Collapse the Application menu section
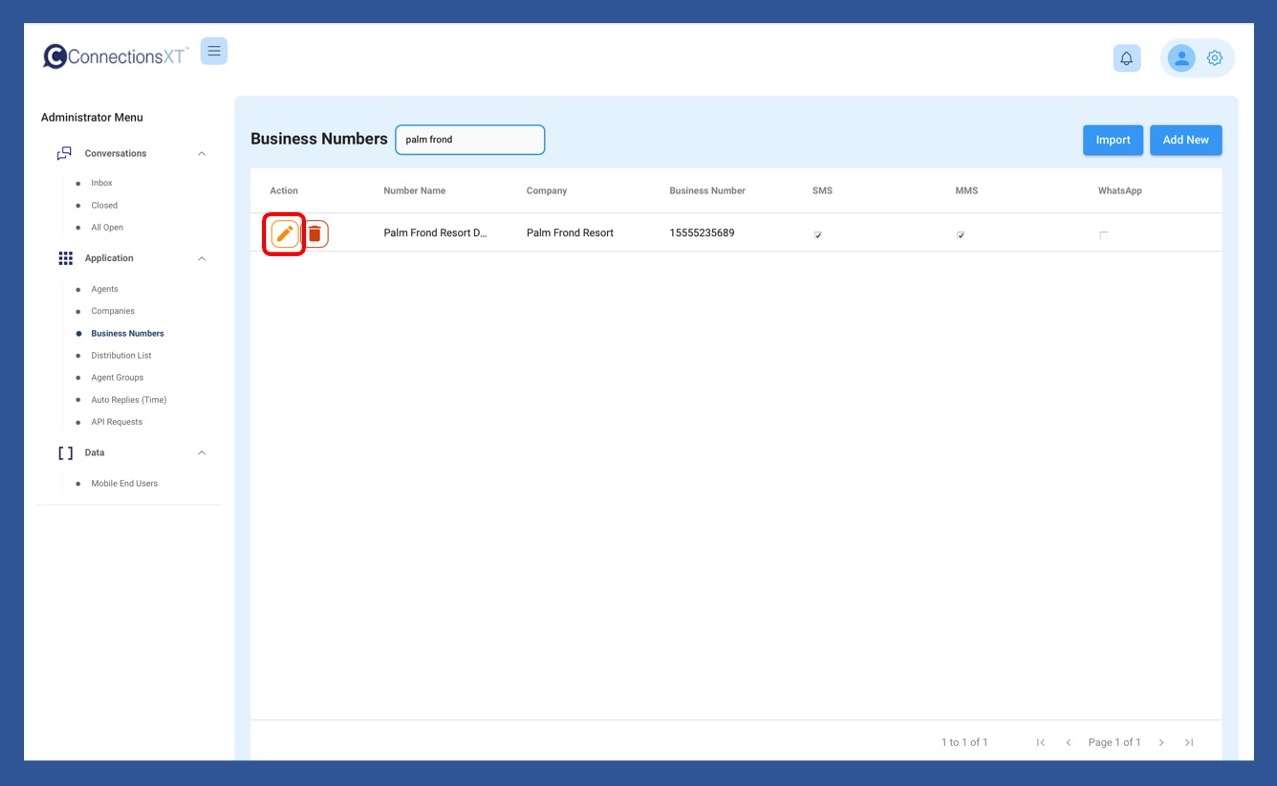The image size is (1277, 786). coord(202,259)
